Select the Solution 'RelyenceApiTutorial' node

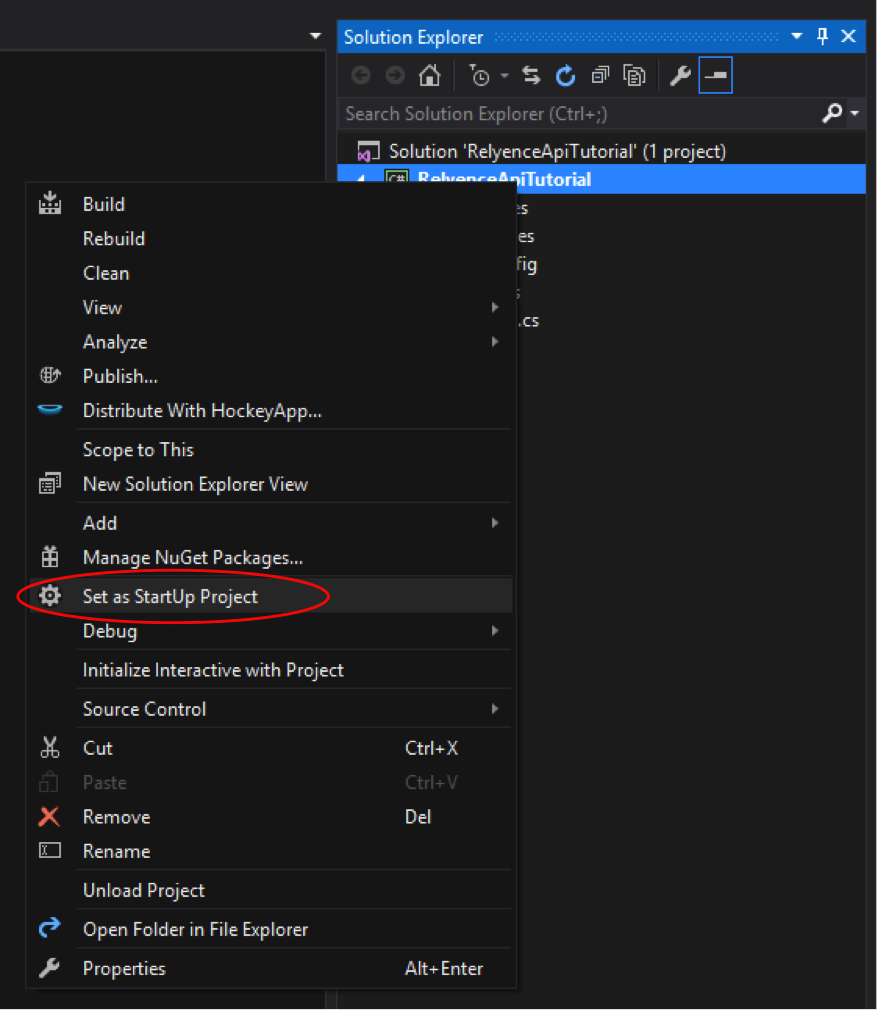pyautogui.click(x=556, y=151)
